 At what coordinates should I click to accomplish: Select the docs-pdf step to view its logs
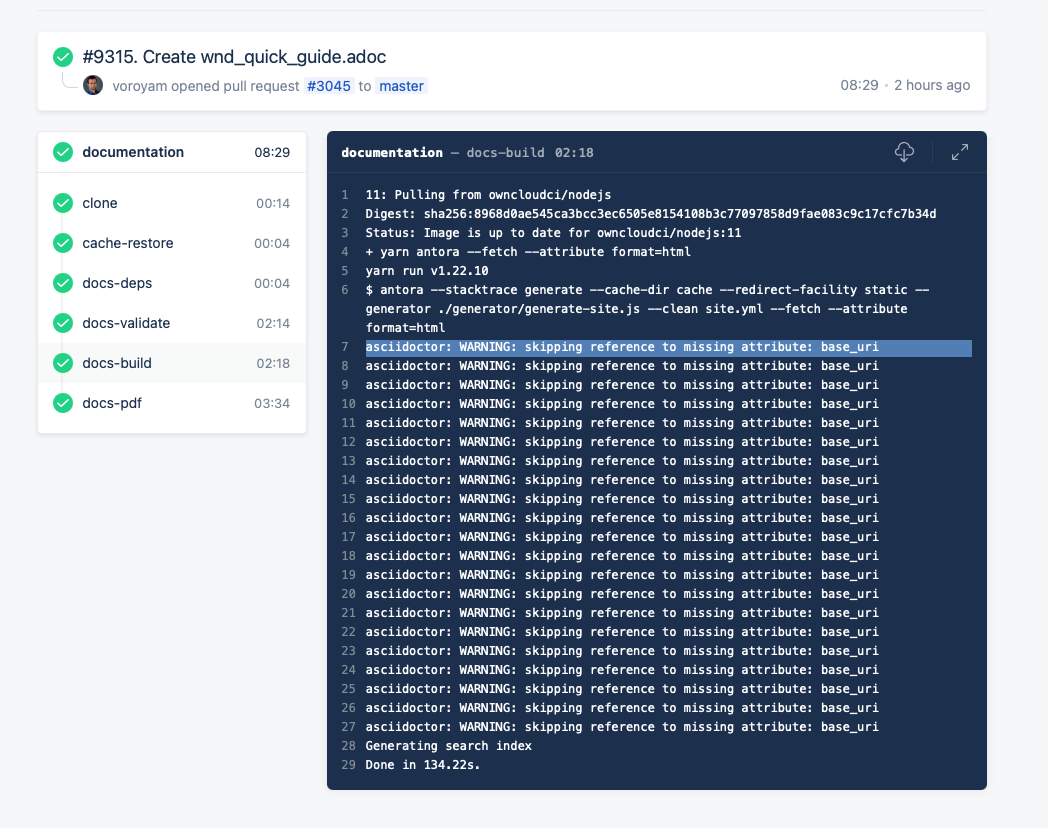point(111,403)
